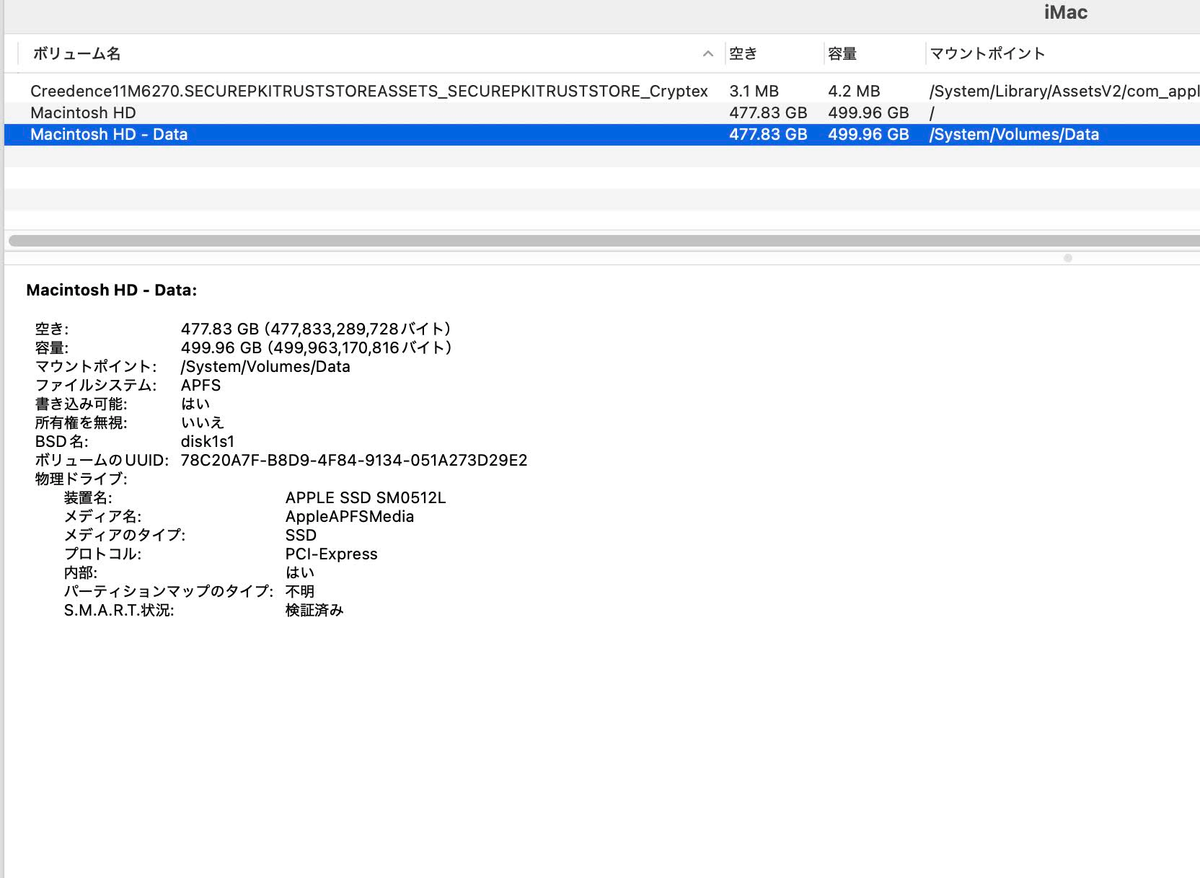Click the iMac window title
This screenshot has height=878, width=1200.
(1065, 13)
